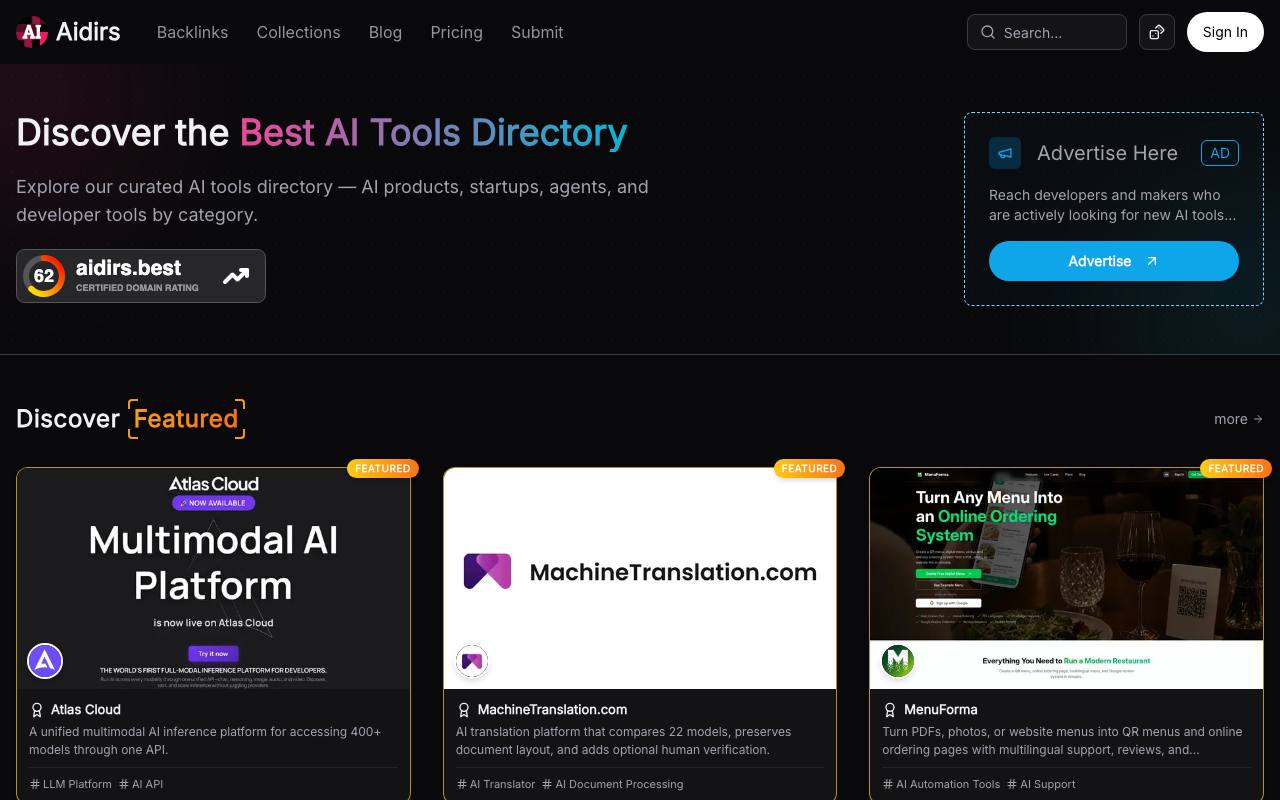Screen dimensions: 1280x800
Task: Click the trending arrow on the aidirs.best badge
Action: (x=236, y=276)
